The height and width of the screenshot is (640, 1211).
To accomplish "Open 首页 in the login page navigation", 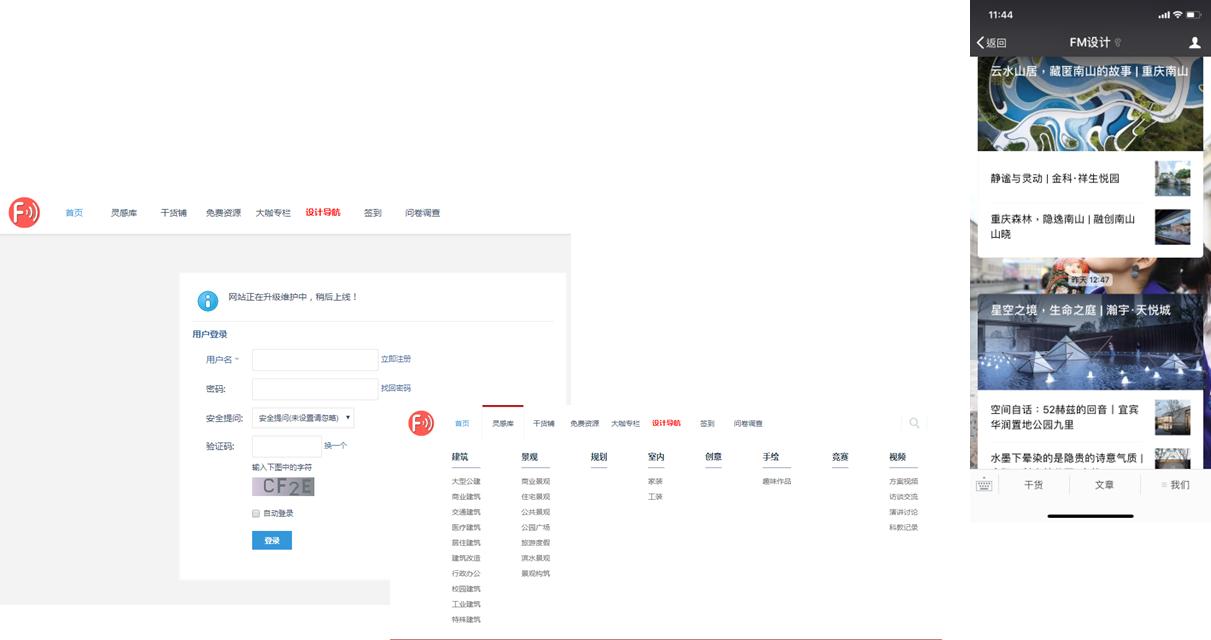I will click(x=74, y=213).
